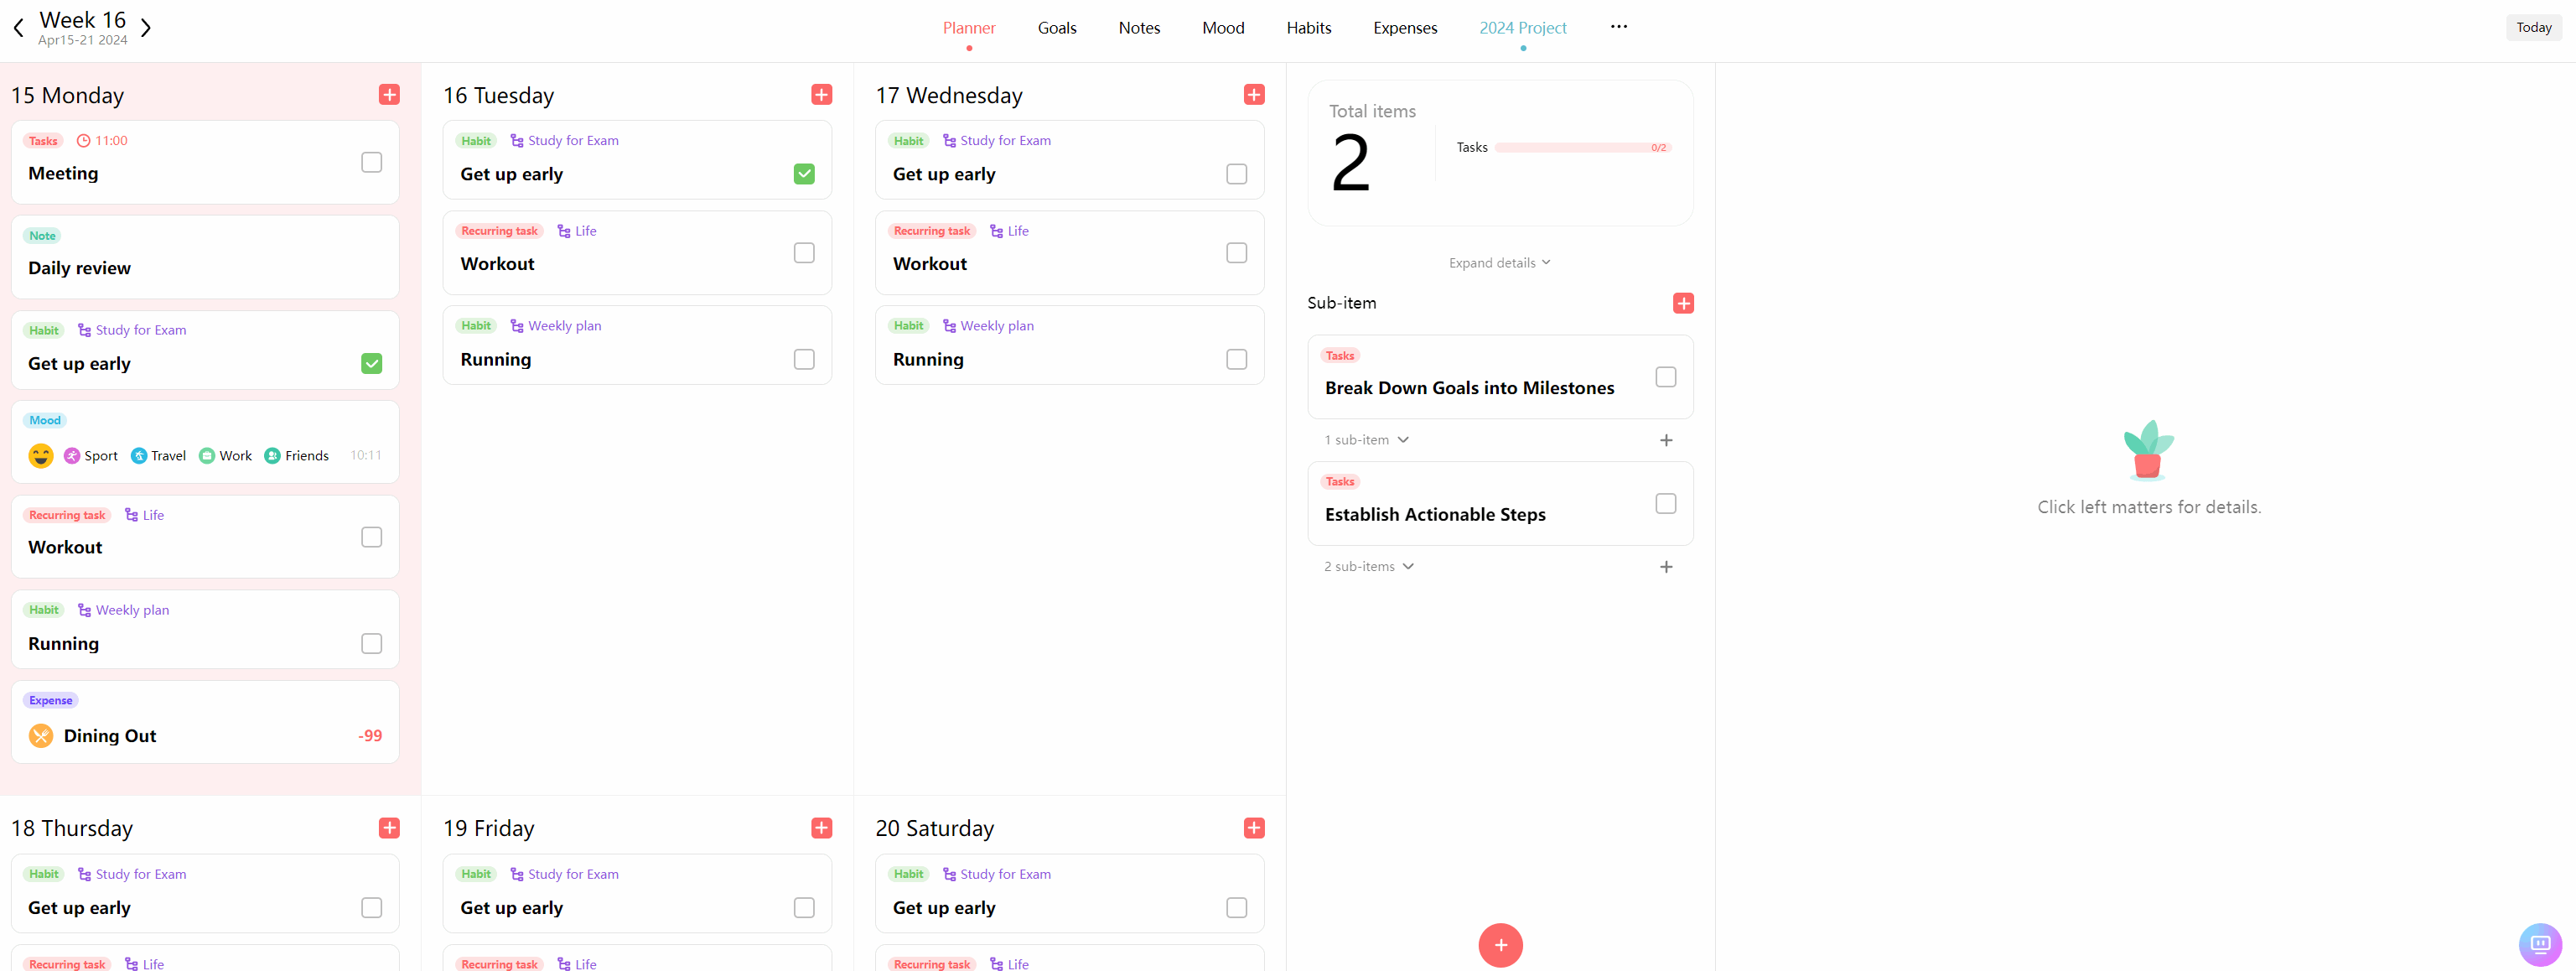Check Tuesday's Workout task
Viewport: 2576px width, 971px height.
[804, 253]
